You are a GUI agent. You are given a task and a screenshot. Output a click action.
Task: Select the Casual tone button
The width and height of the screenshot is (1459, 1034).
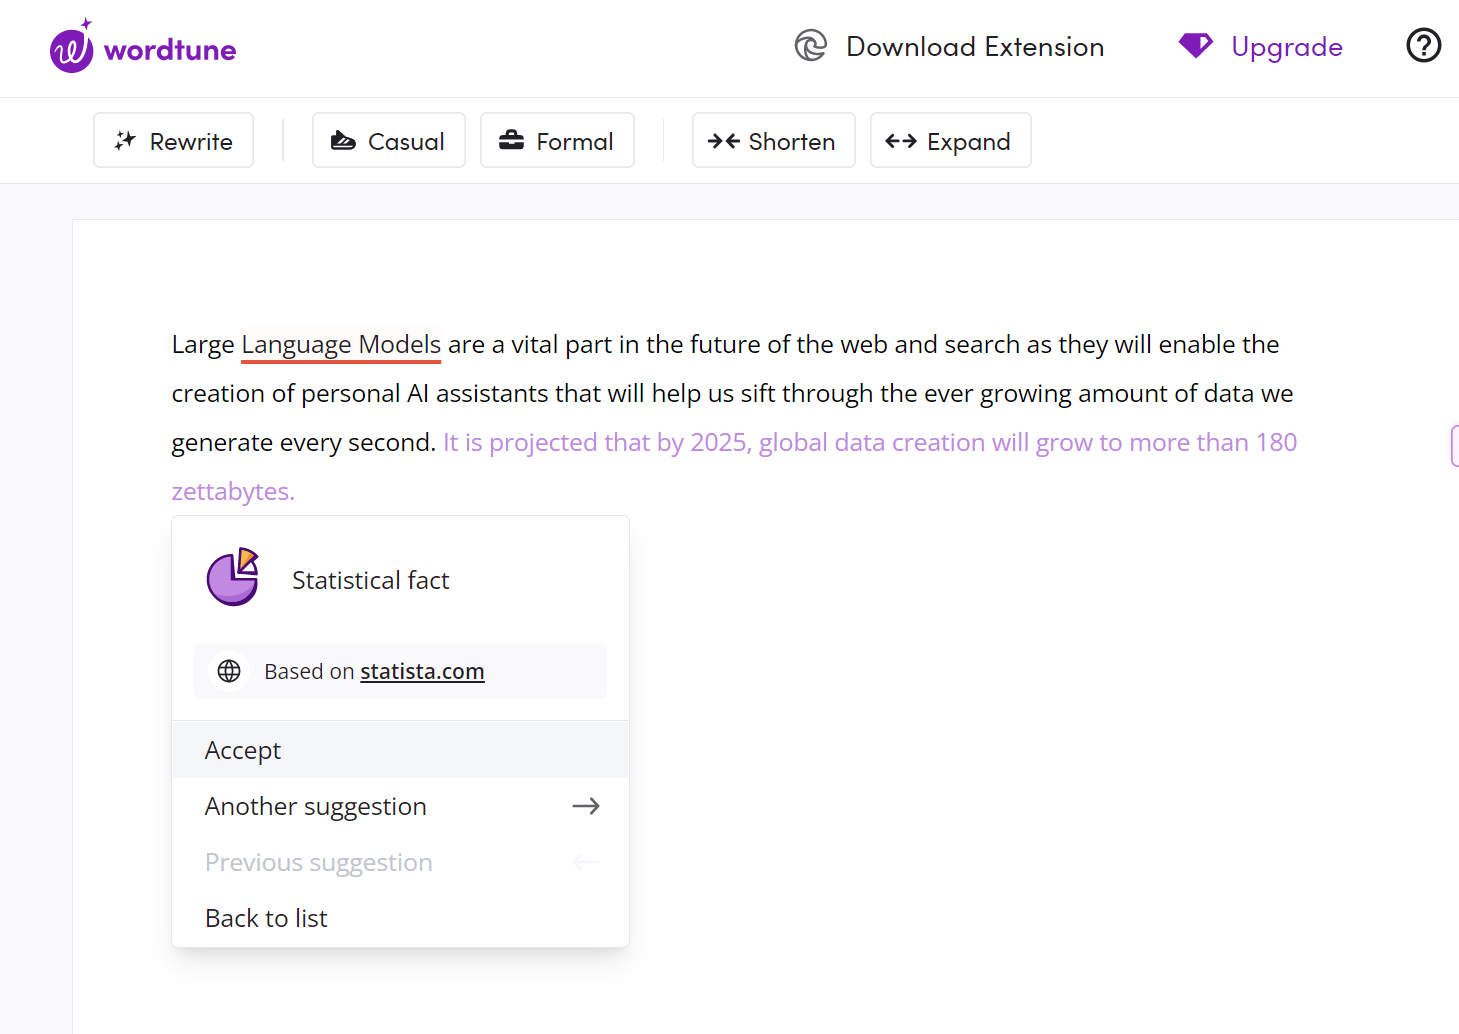pos(388,141)
